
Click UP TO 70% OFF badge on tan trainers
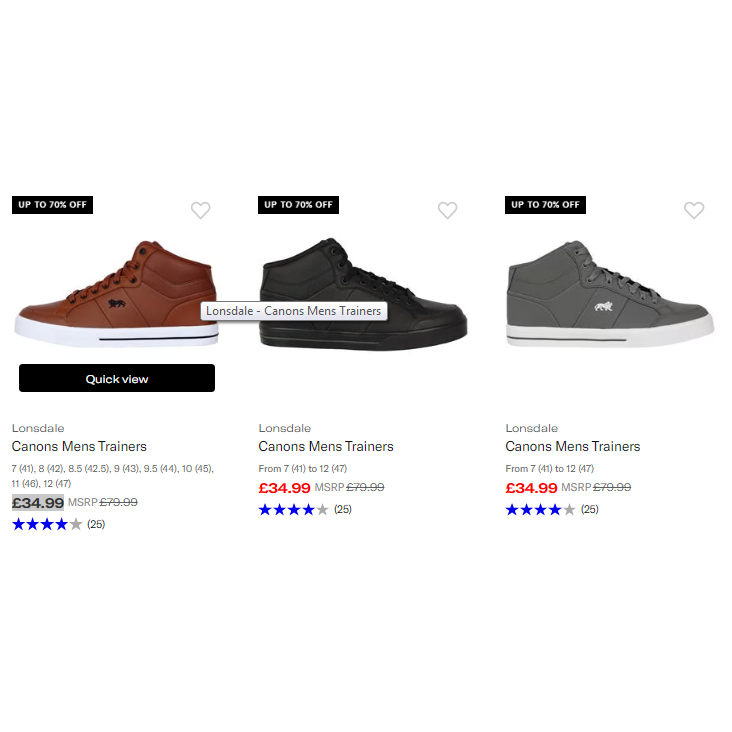click(x=52, y=205)
